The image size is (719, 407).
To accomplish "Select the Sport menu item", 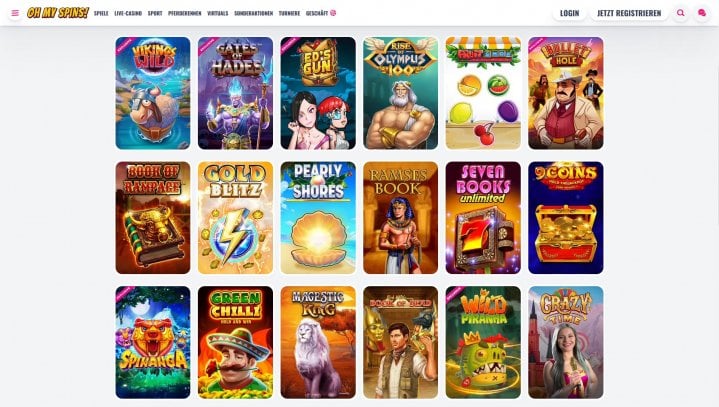I will click(x=155, y=13).
